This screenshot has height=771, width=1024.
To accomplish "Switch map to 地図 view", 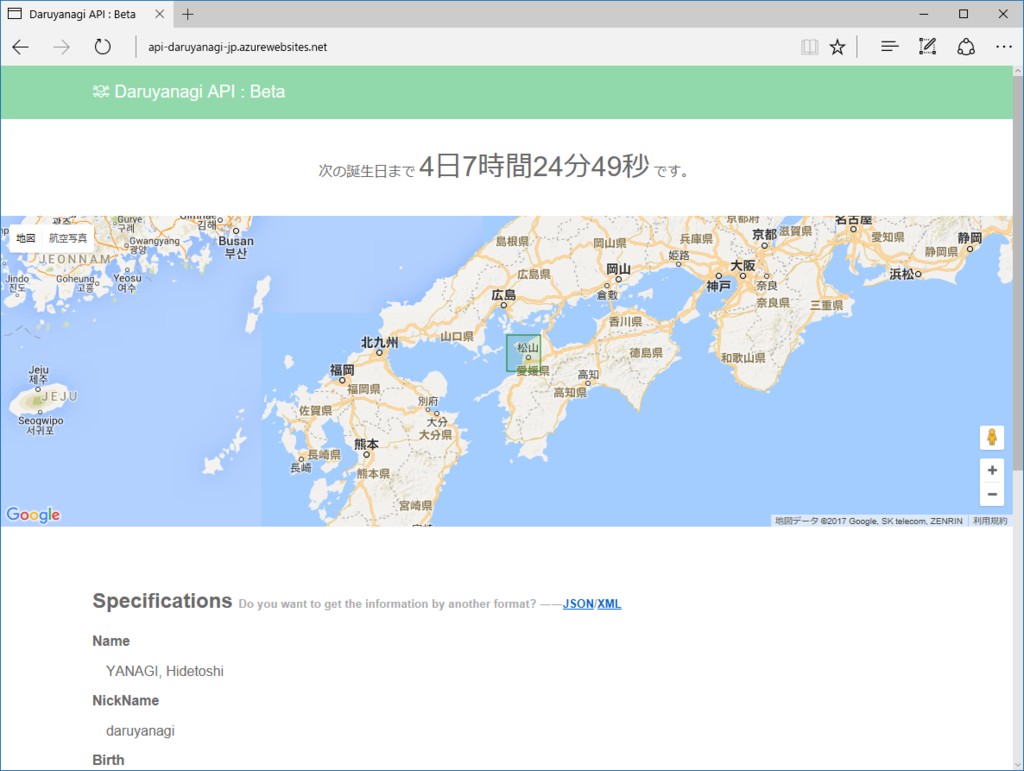I will (x=25, y=238).
